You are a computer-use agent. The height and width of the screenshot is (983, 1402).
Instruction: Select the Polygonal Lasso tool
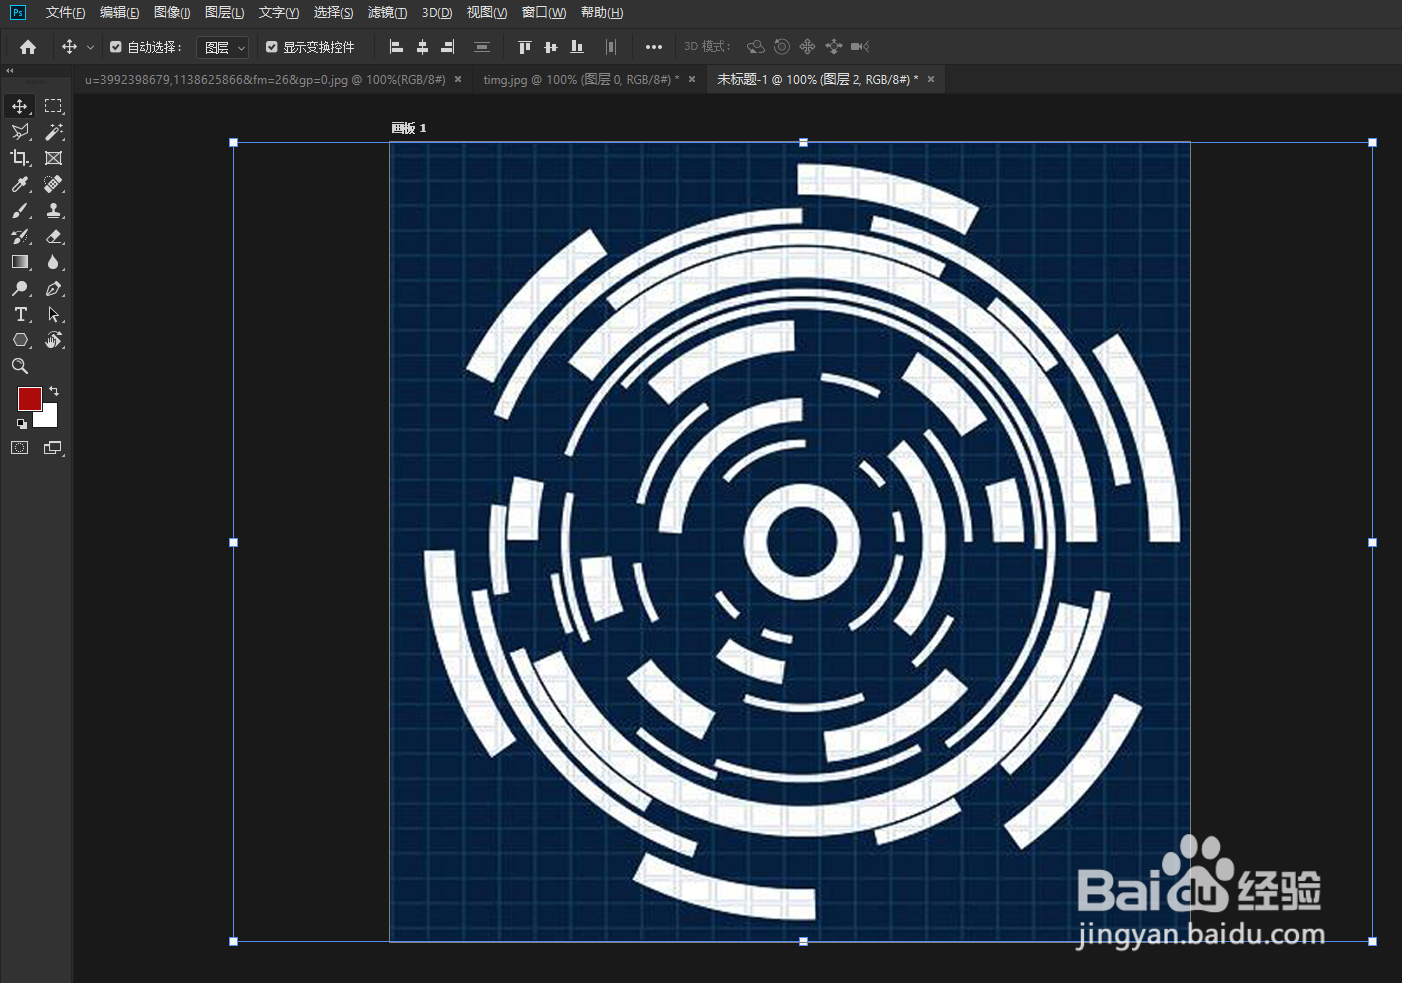[20, 132]
